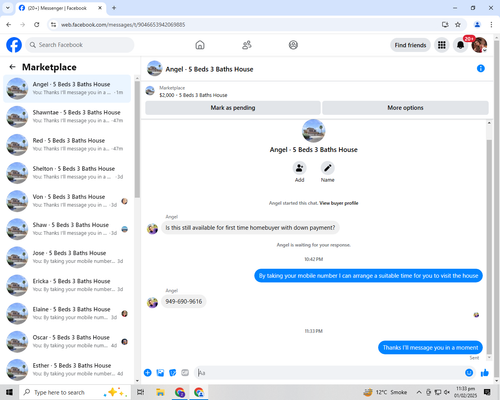Attach a photo with the image icon
The width and height of the screenshot is (500, 400).
(160, 373)
